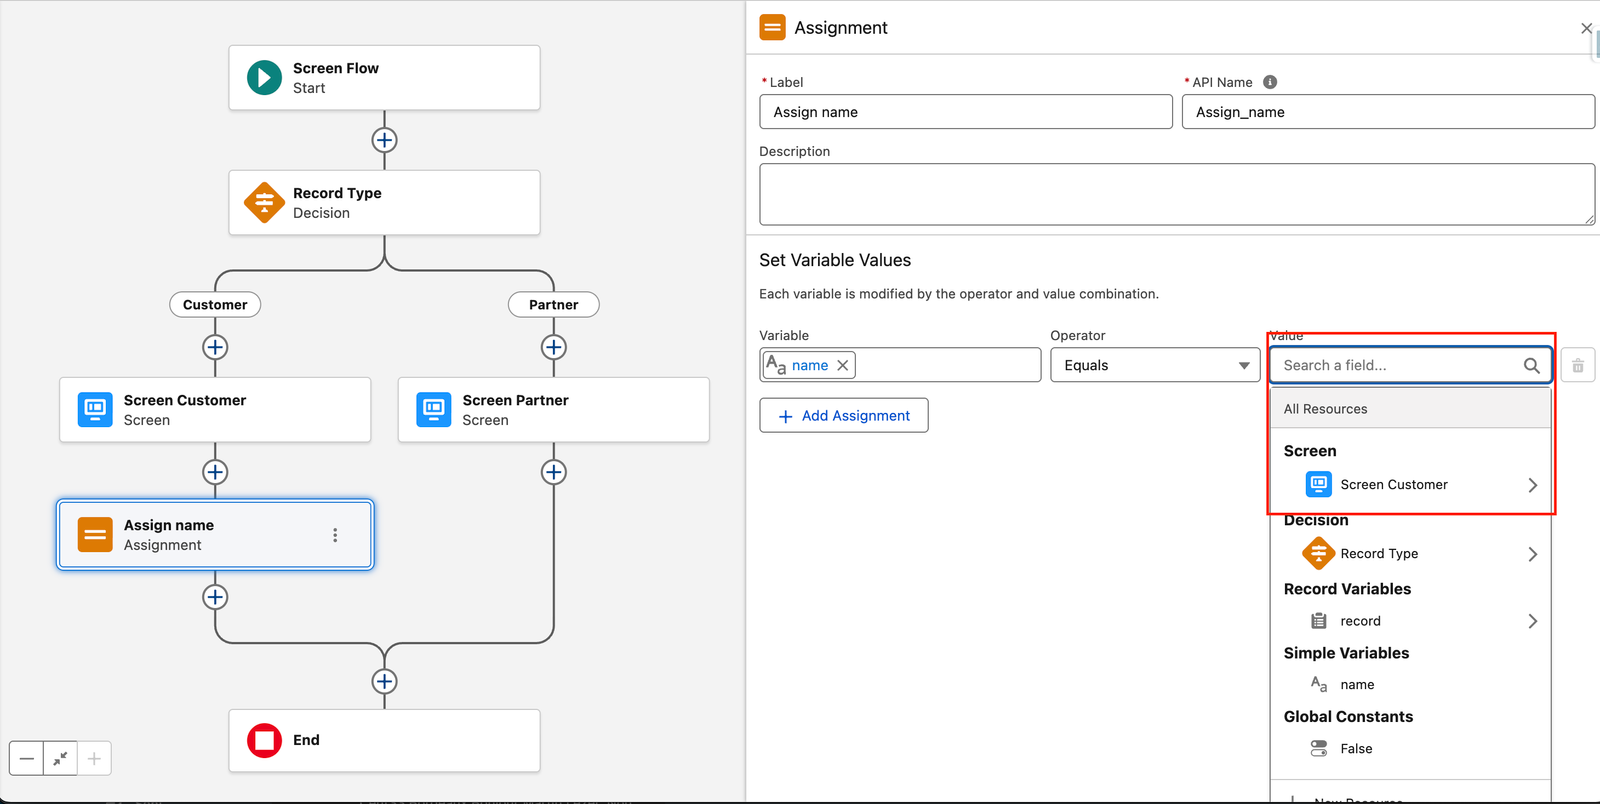Click the API Name info icon
Screen dimensions: 1600x804
pos(1270,82)
